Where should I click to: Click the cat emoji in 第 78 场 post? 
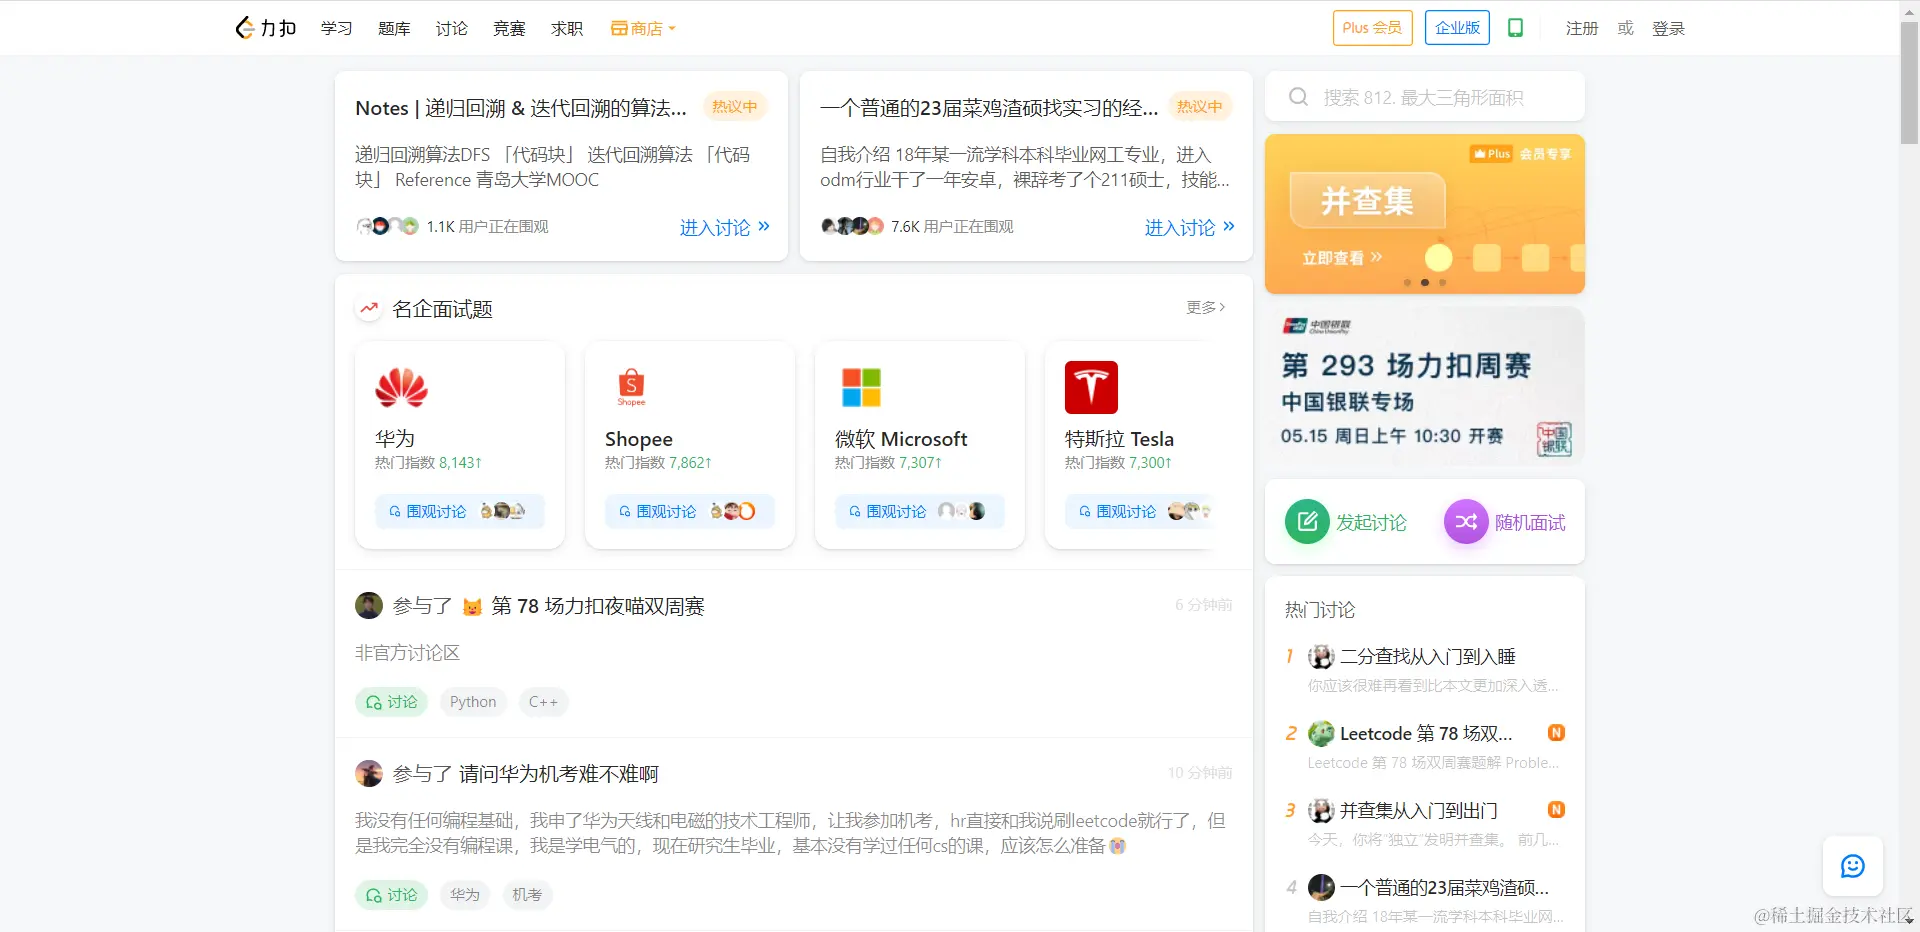472,607
